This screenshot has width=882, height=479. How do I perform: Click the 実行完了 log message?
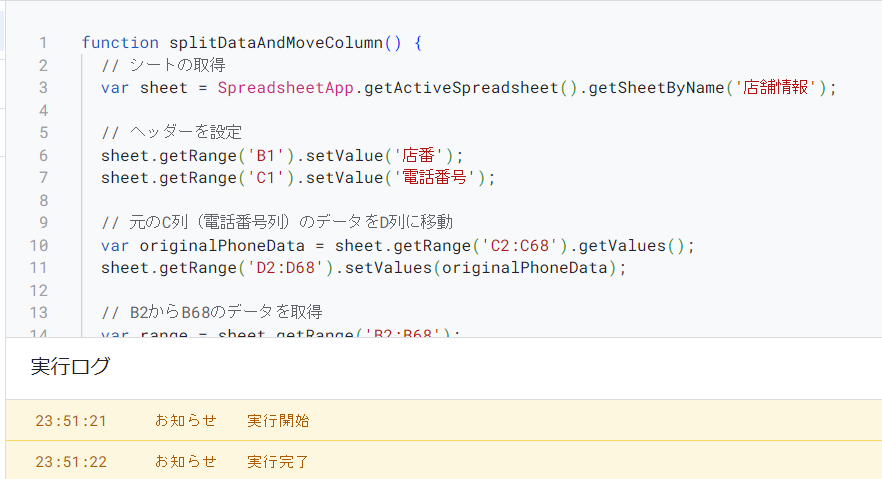click(x=278, y=462)
